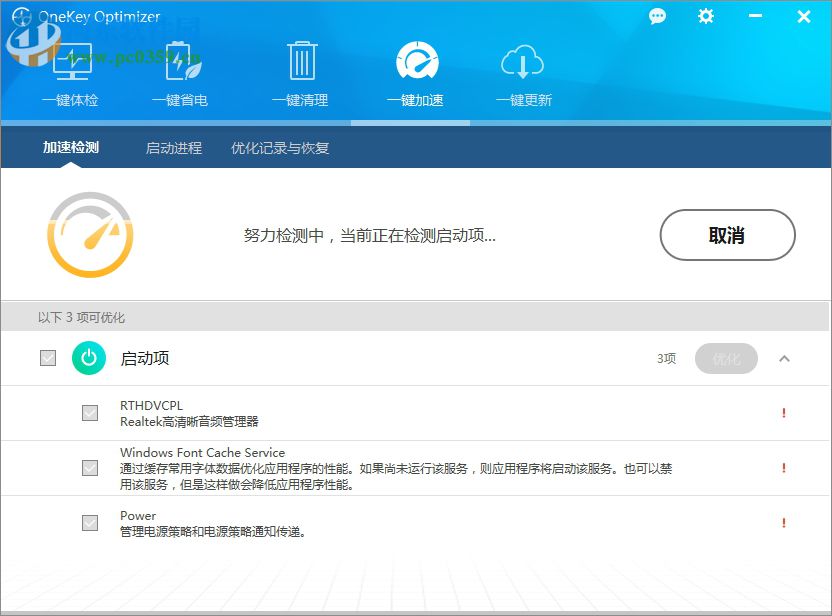Image resolution: width=832 pixels, height=616 pixels.
Task: Open the feedback chat bubble icon
Action: click(657, 17)
